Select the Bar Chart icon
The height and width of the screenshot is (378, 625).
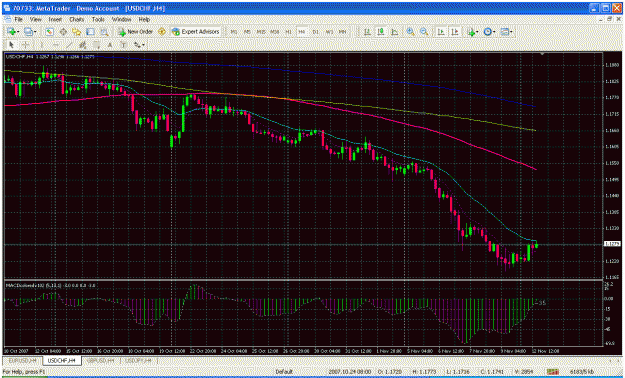pos(367,32)
